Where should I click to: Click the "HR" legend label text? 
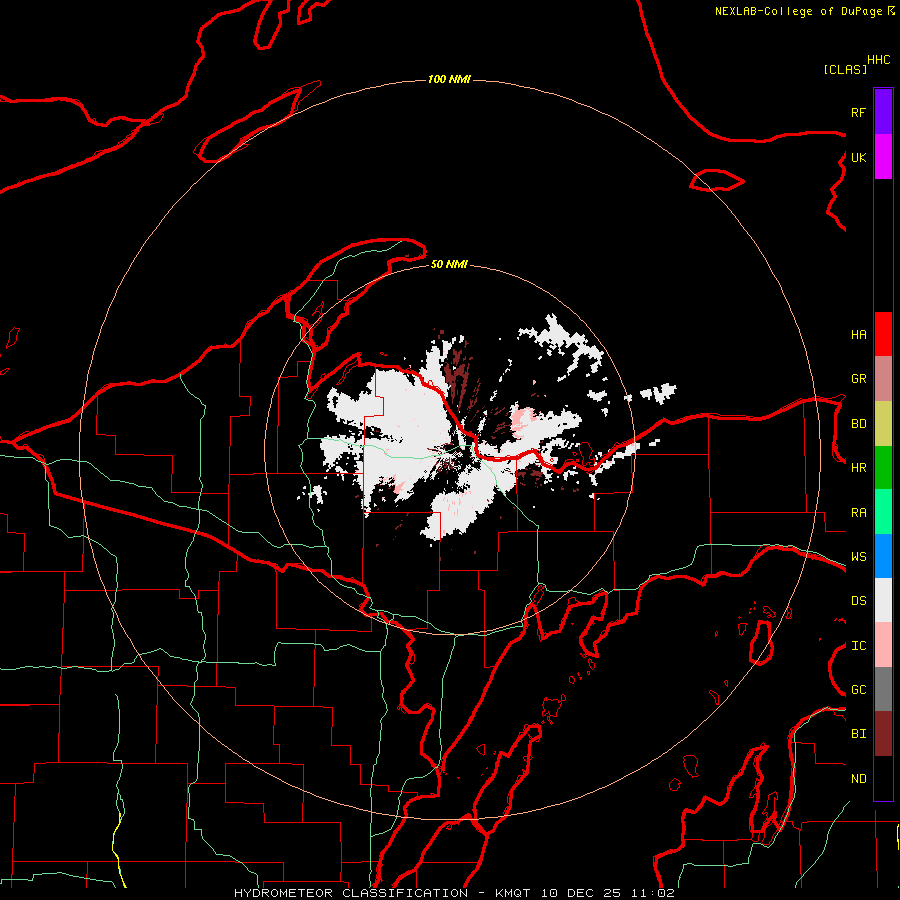pyautogui.click(x=858, y=468)
